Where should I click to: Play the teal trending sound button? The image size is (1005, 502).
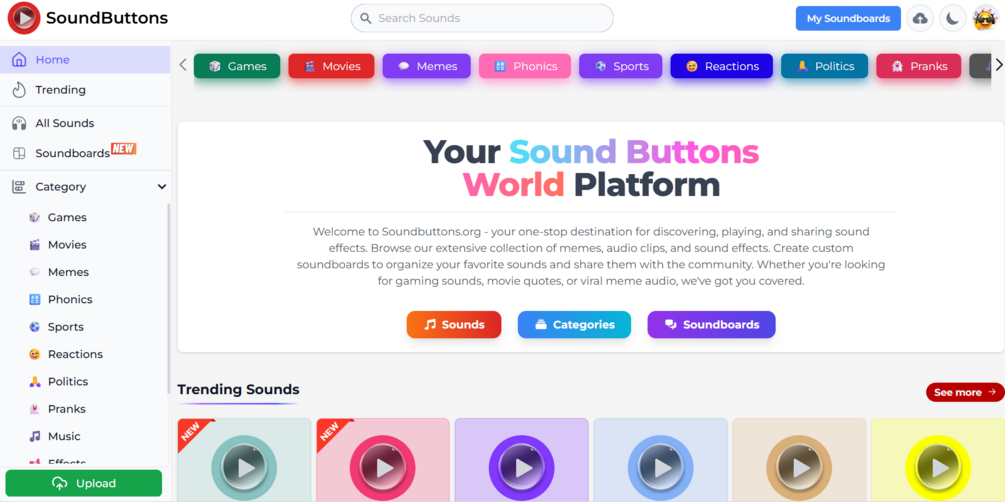click(x=244, y=467)
